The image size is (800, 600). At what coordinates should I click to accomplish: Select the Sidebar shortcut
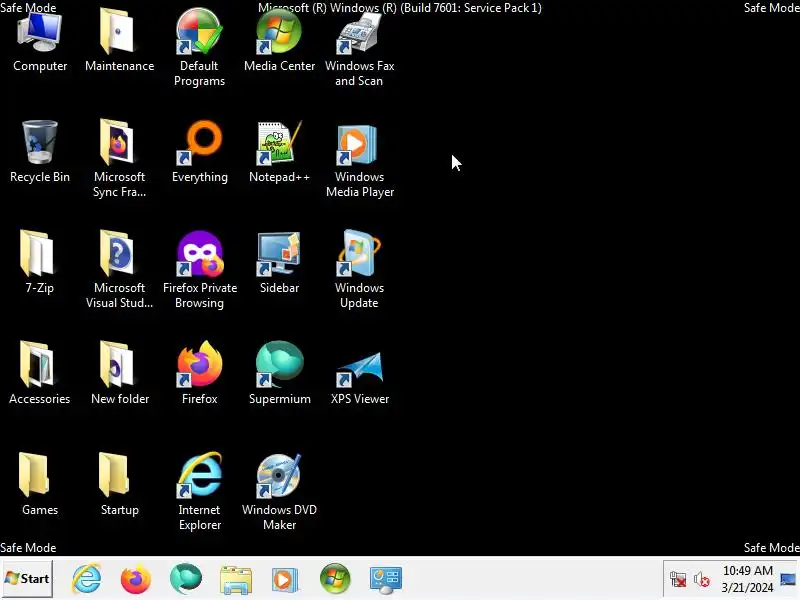click(279, 263)
